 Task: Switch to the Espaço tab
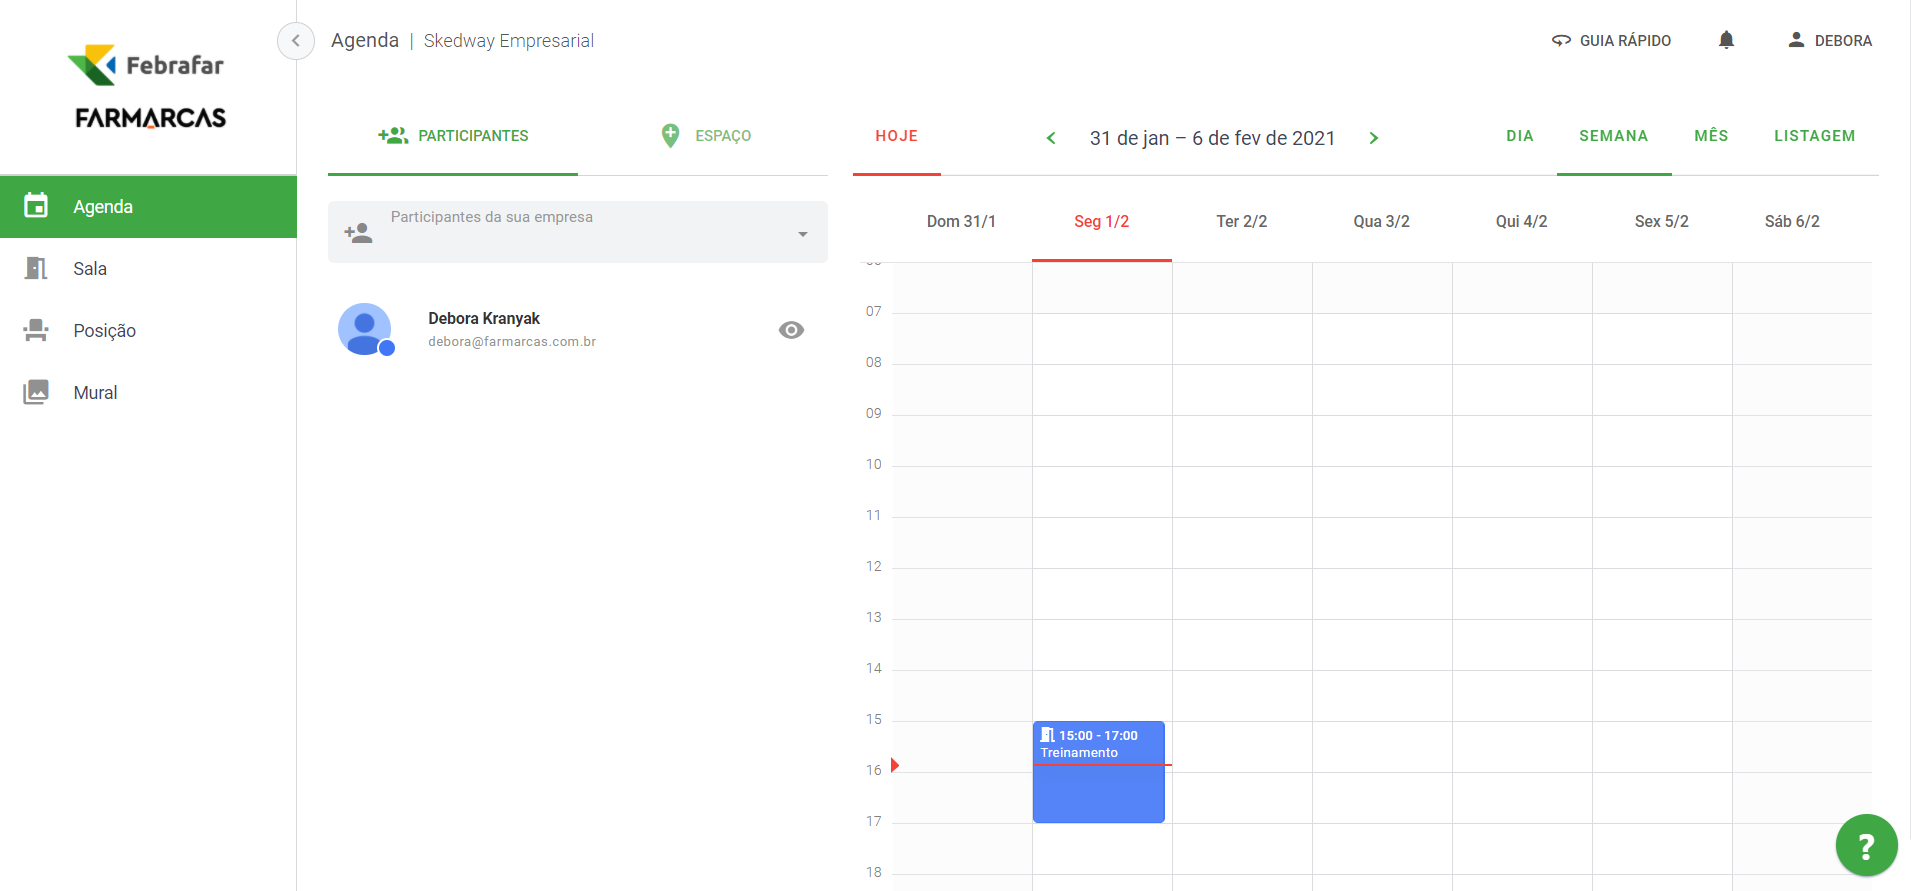pyautogui.click(x=706, y=136)
